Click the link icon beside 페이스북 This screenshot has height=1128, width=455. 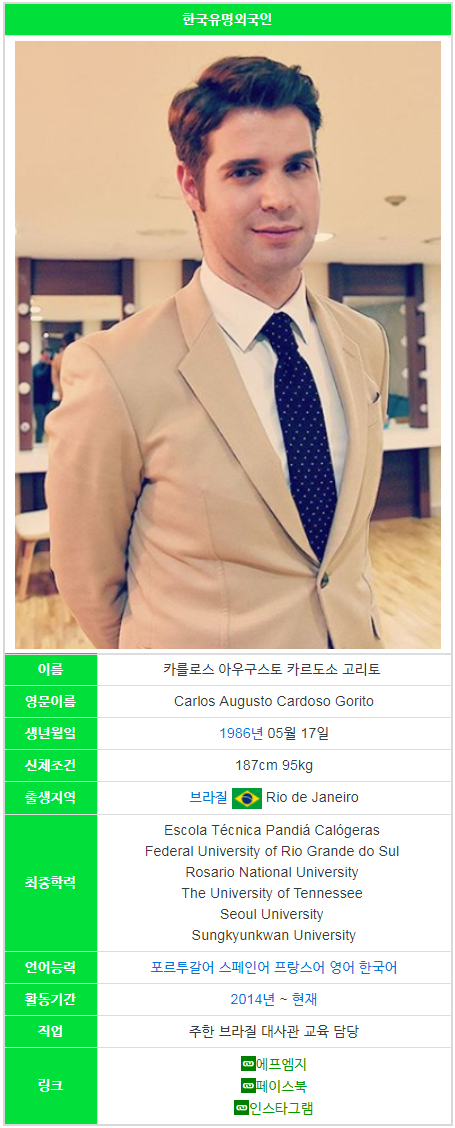248,1086
